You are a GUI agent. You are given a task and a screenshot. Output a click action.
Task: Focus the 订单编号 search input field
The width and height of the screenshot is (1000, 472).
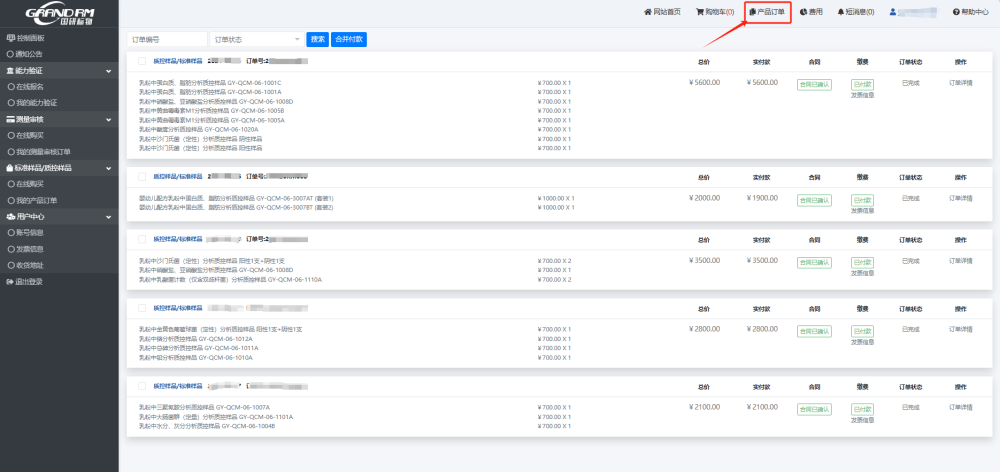coord(166,39)
